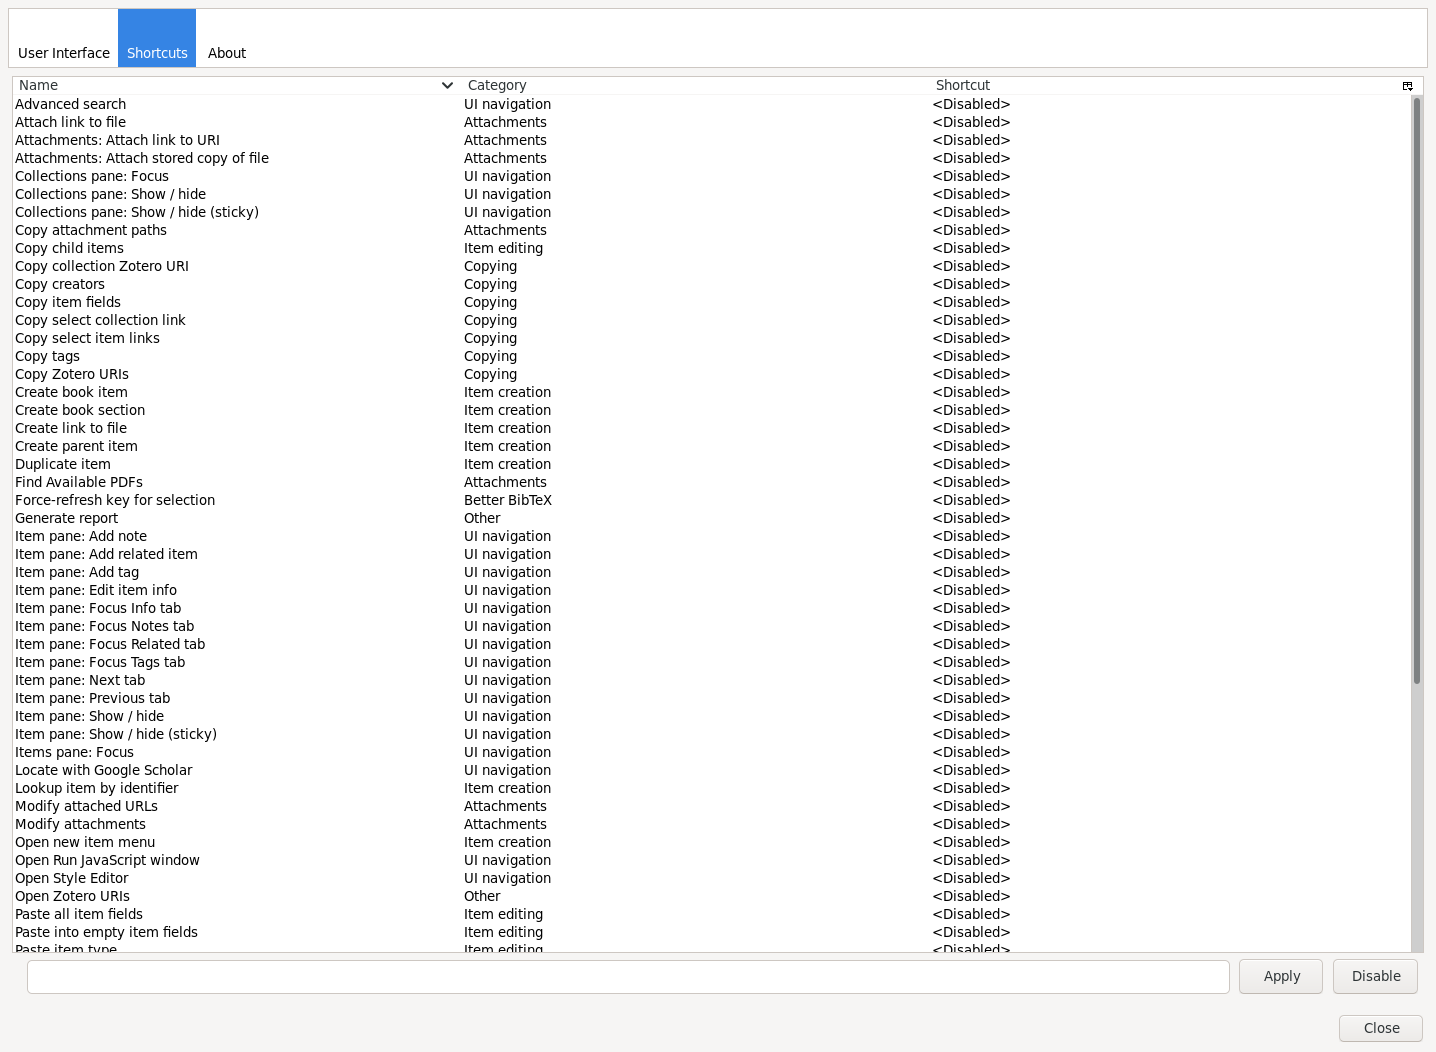
Task: Select Collections pane: Focus row
Action: pos(711,176)
